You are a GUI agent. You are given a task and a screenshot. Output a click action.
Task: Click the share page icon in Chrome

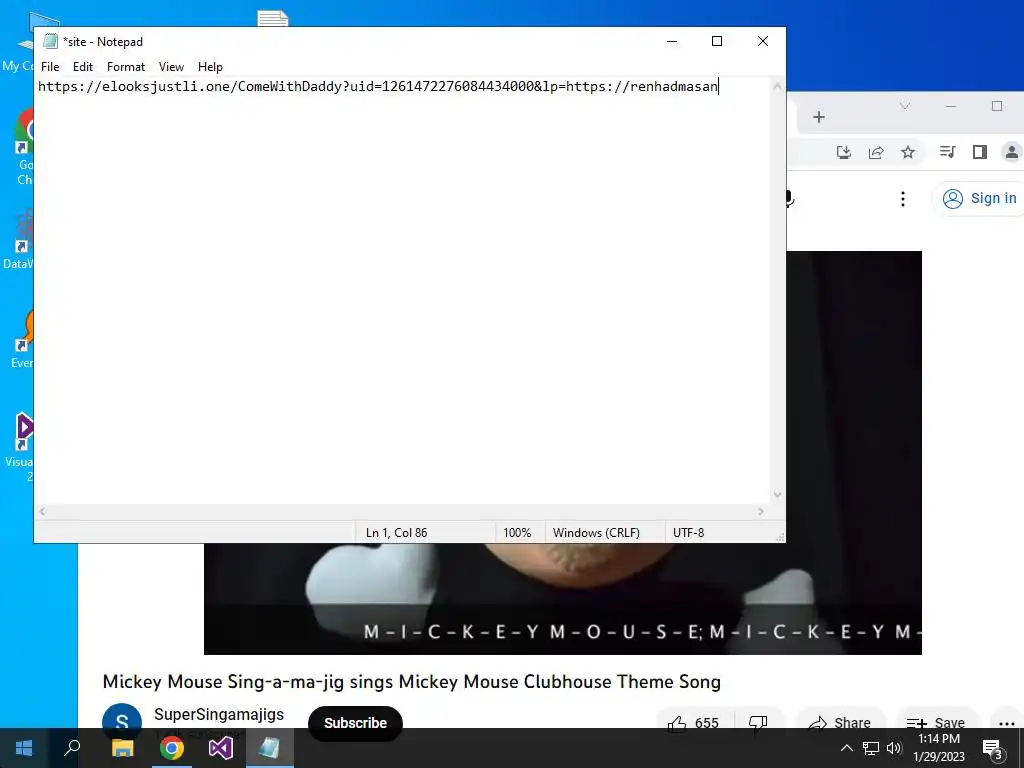click(x=876, y=152)
